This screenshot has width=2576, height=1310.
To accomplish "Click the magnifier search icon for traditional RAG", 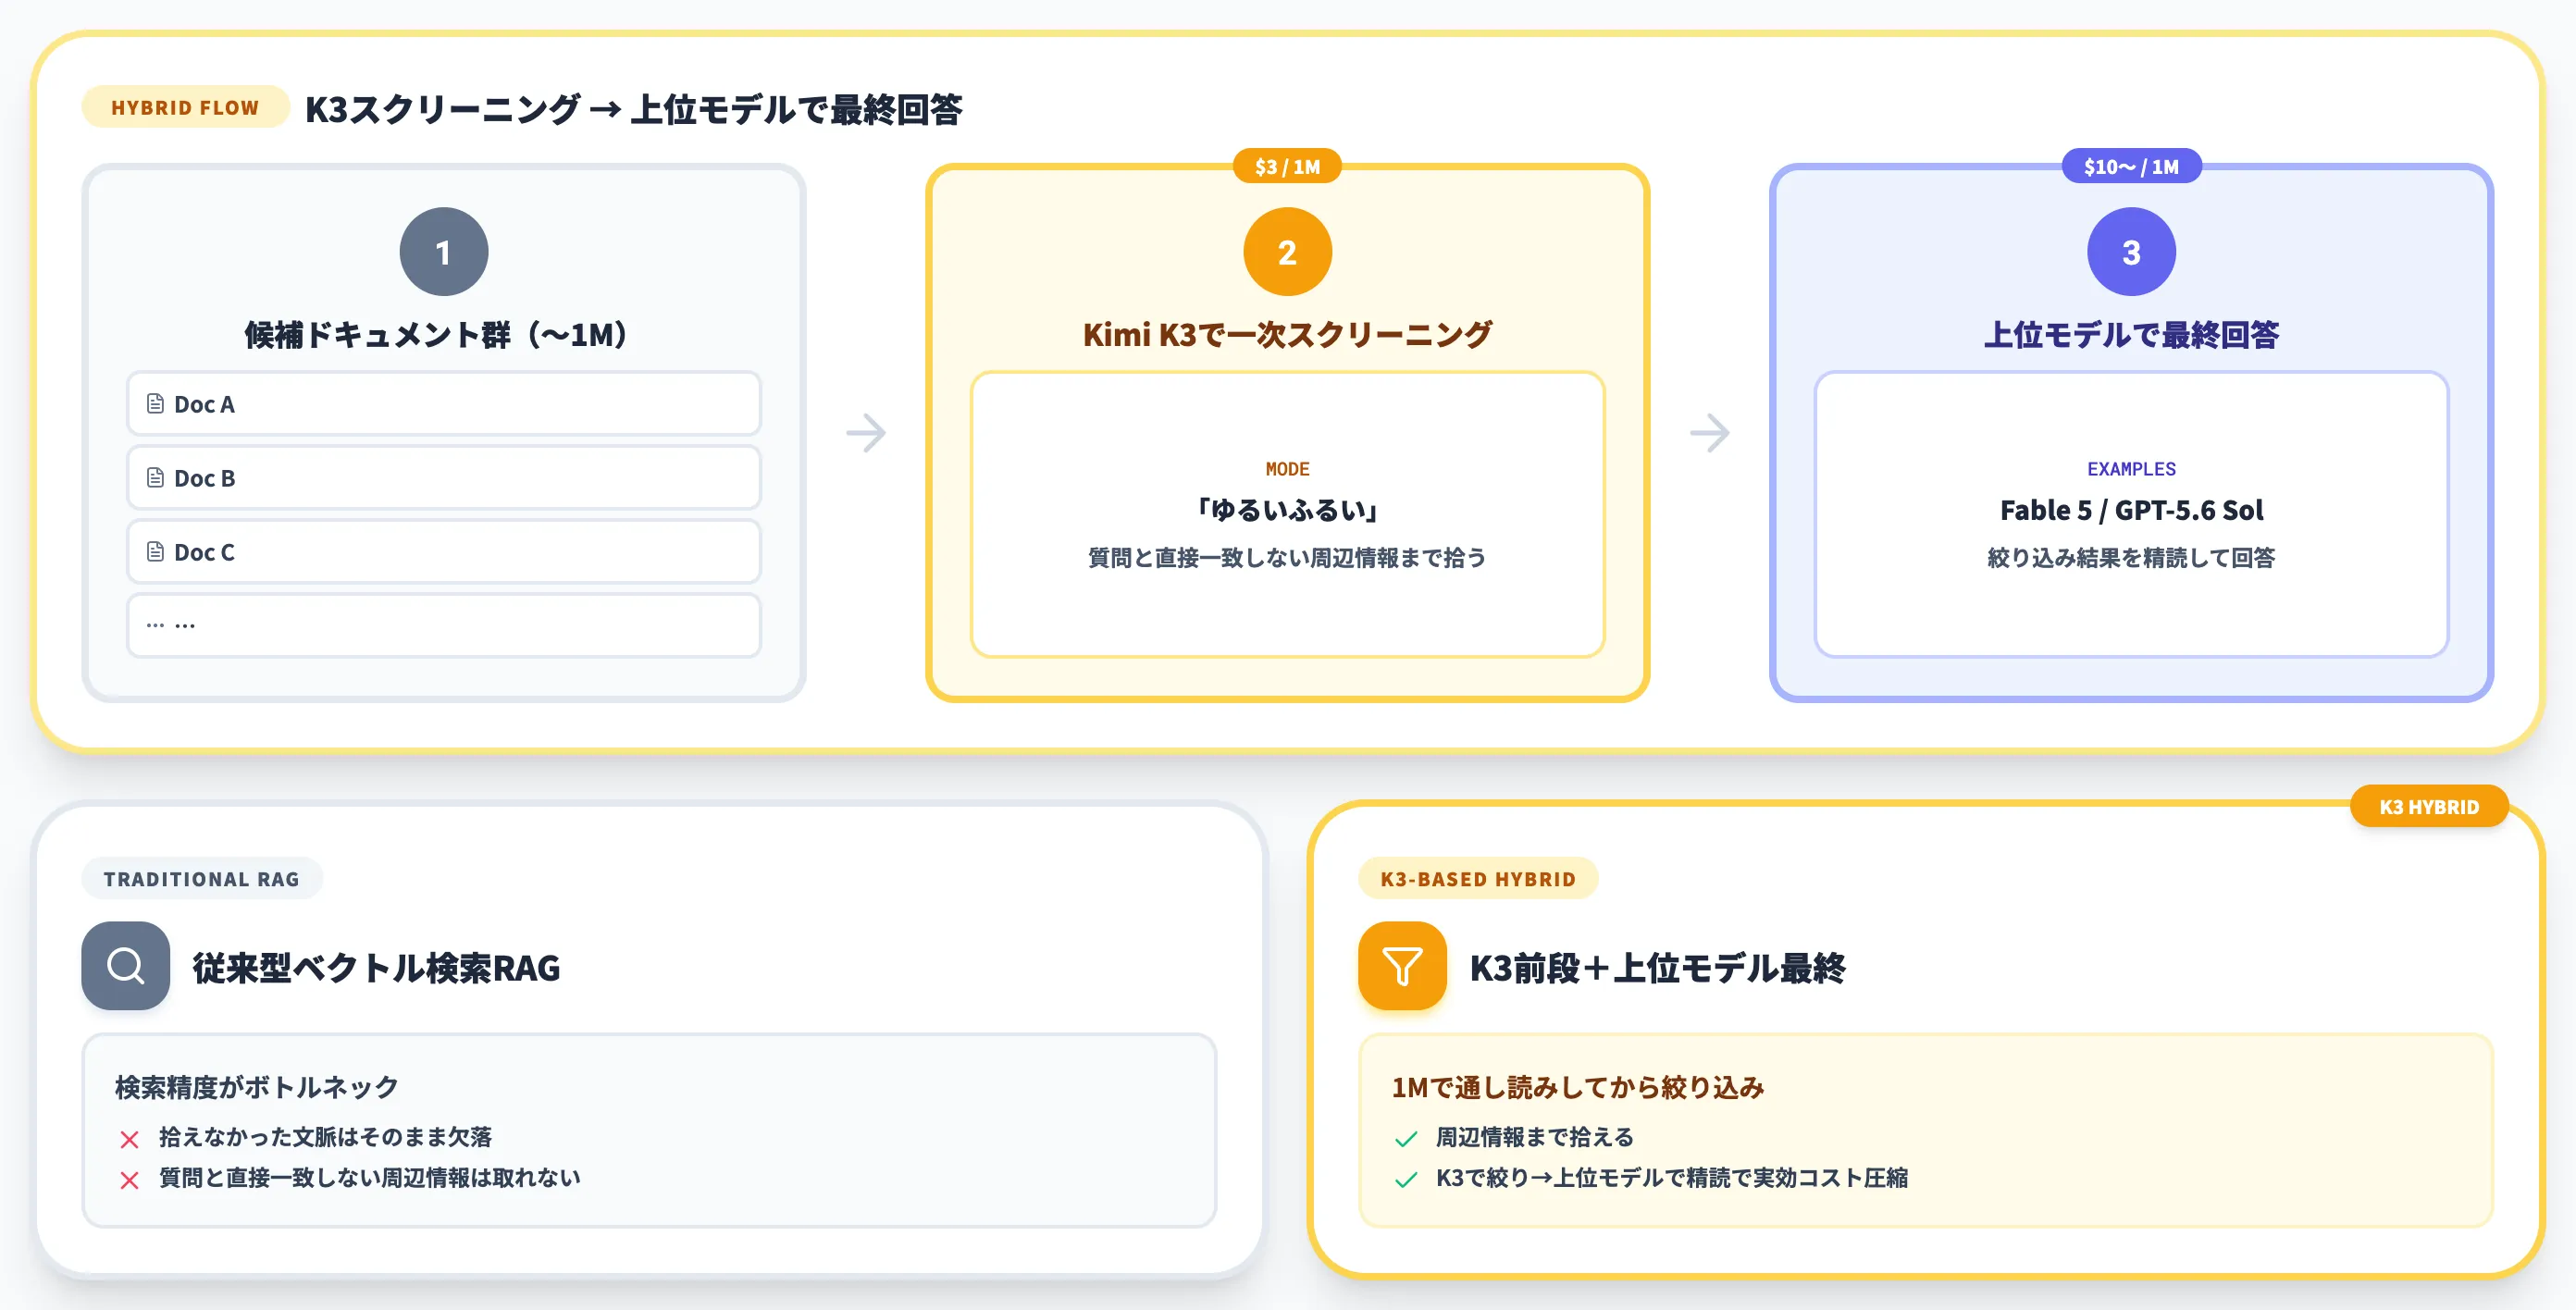I will click(125, 965).
